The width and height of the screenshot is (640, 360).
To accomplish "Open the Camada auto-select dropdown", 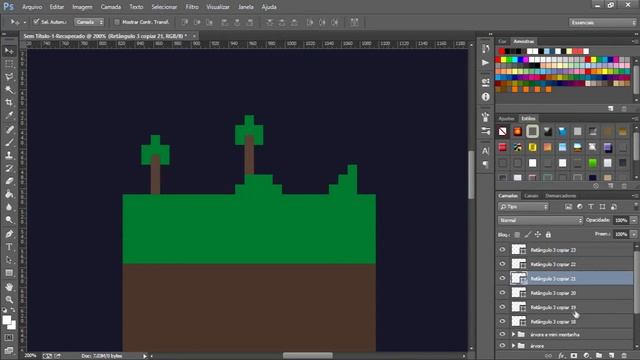I will [89, 22].
